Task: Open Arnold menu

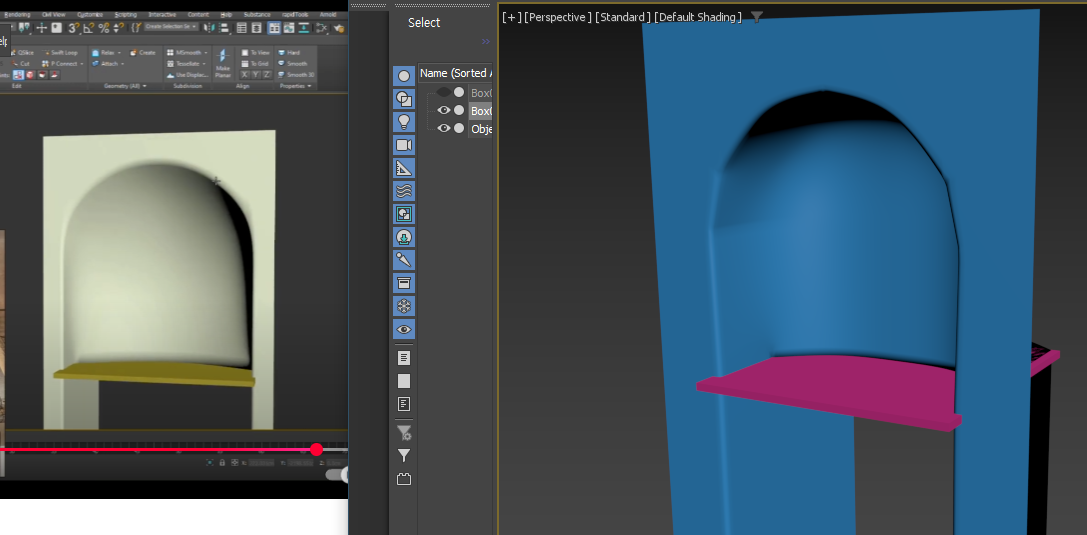Action: (328, 15)
